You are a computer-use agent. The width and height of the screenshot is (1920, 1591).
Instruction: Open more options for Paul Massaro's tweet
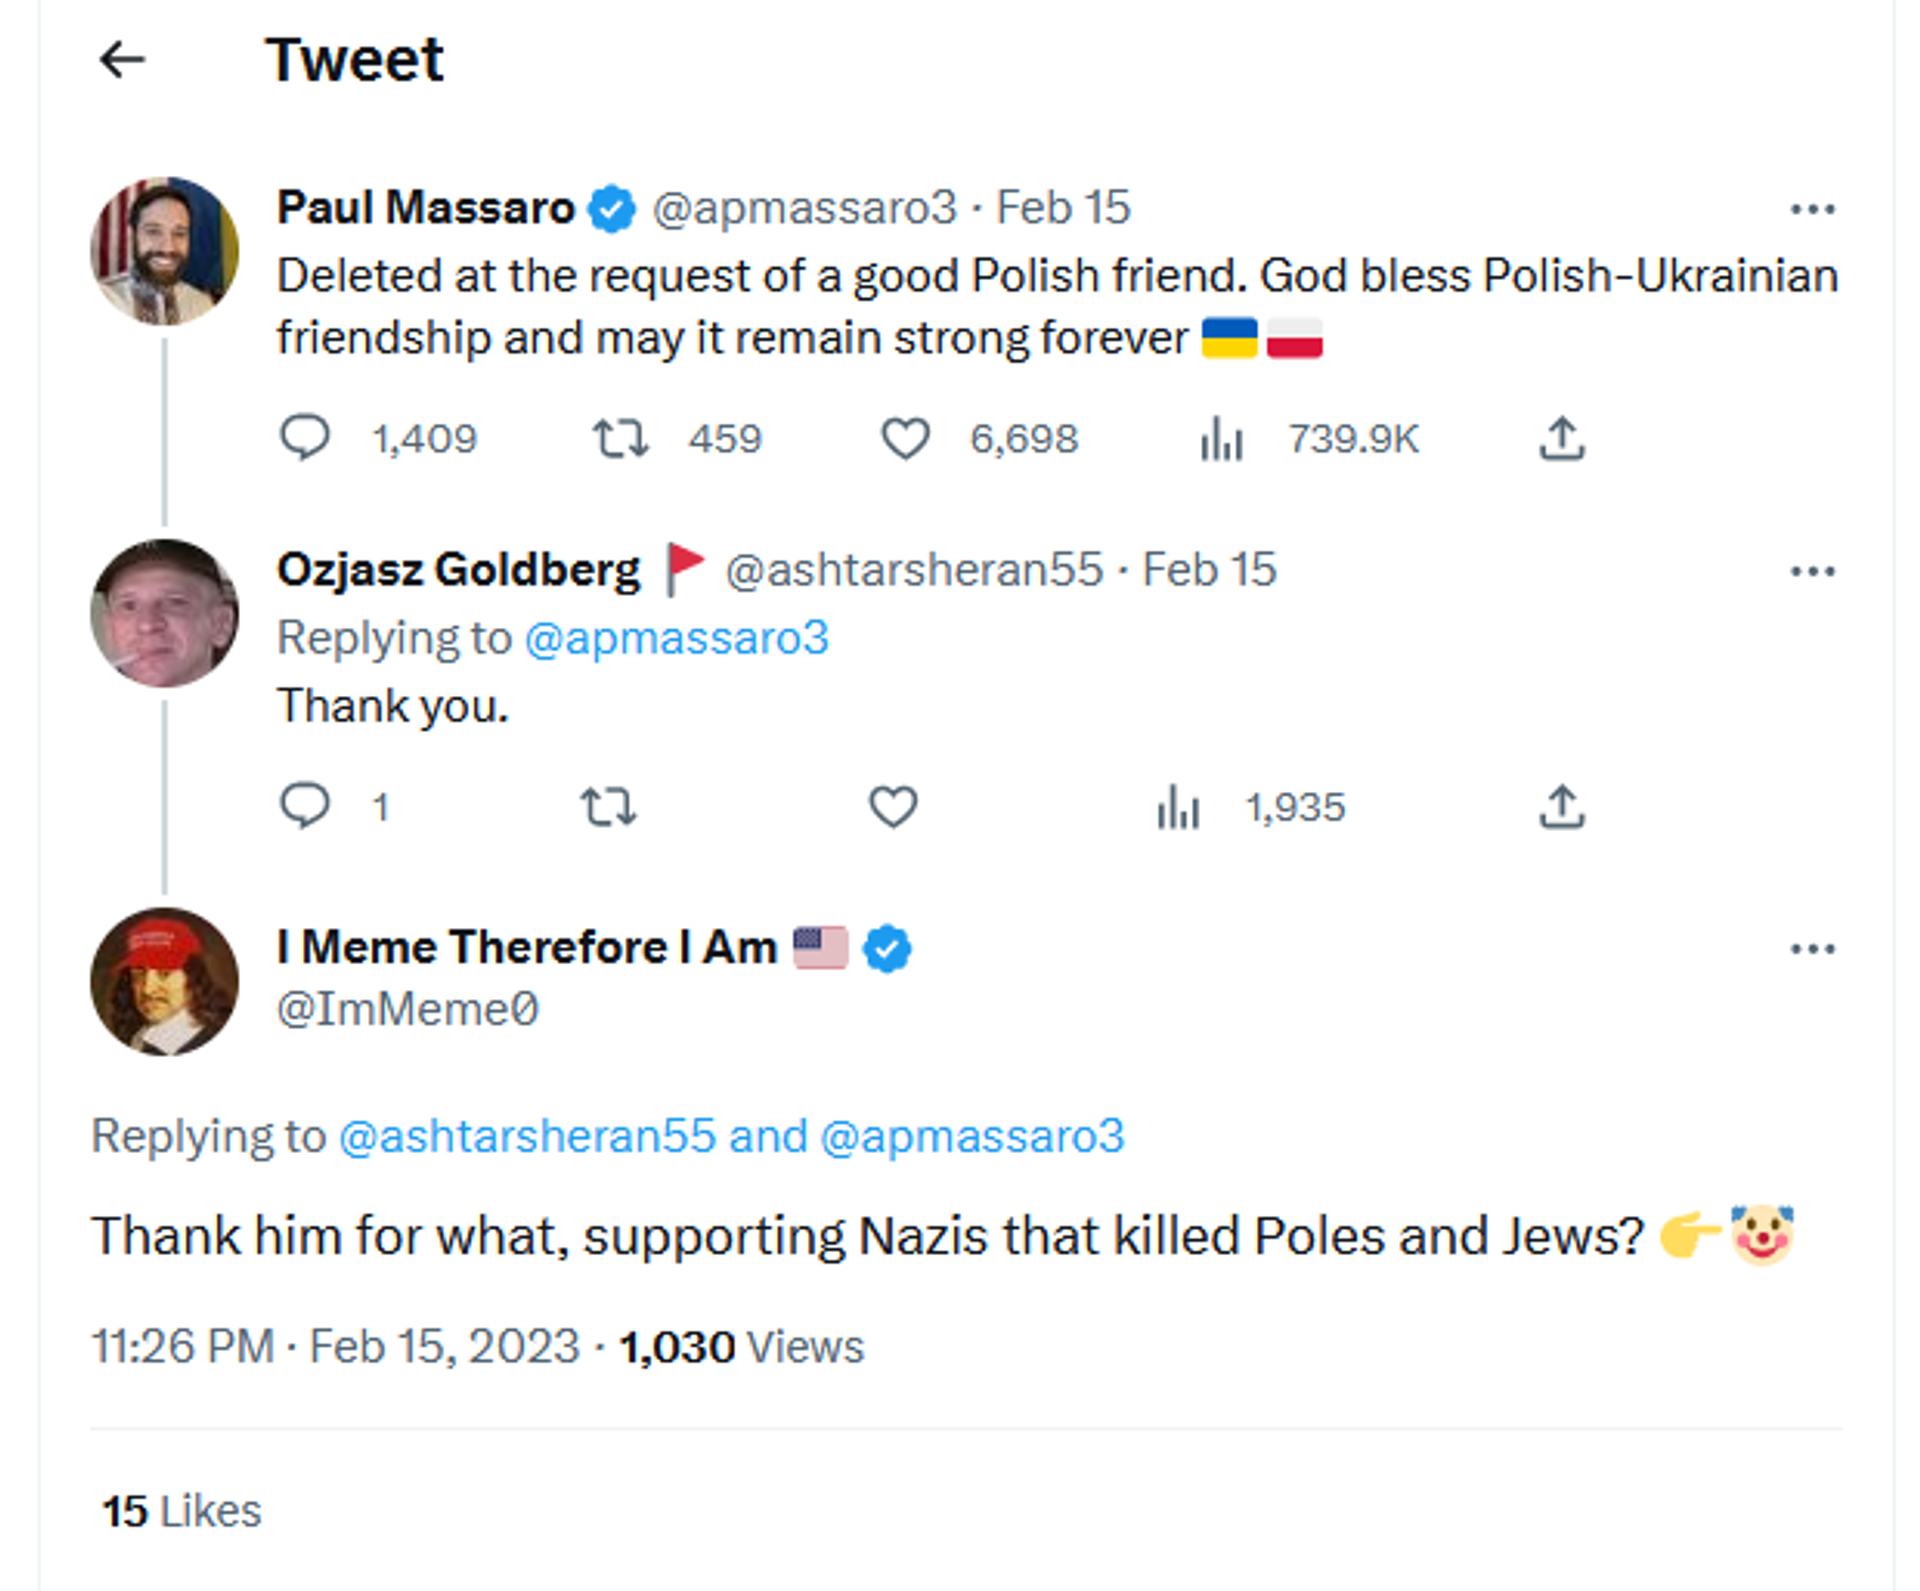1812,209
